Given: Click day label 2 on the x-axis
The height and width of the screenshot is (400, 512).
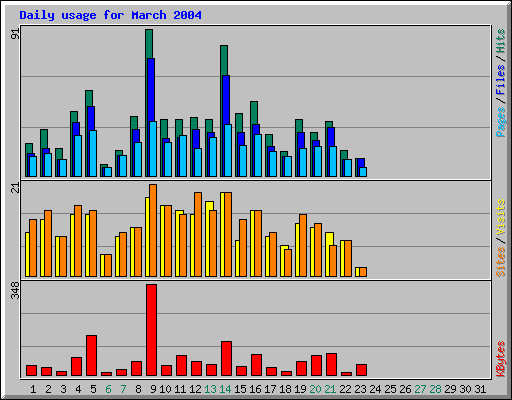Looking at the screenshot, I should 48,389.
